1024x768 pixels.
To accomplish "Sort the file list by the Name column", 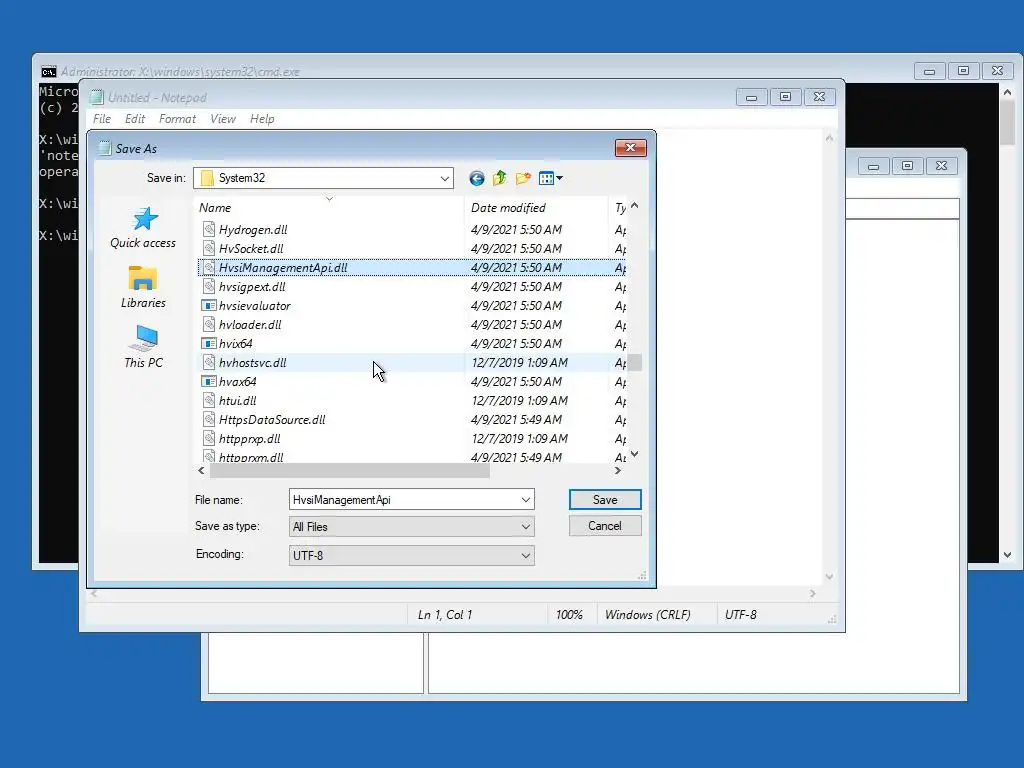I will point(330,208).
